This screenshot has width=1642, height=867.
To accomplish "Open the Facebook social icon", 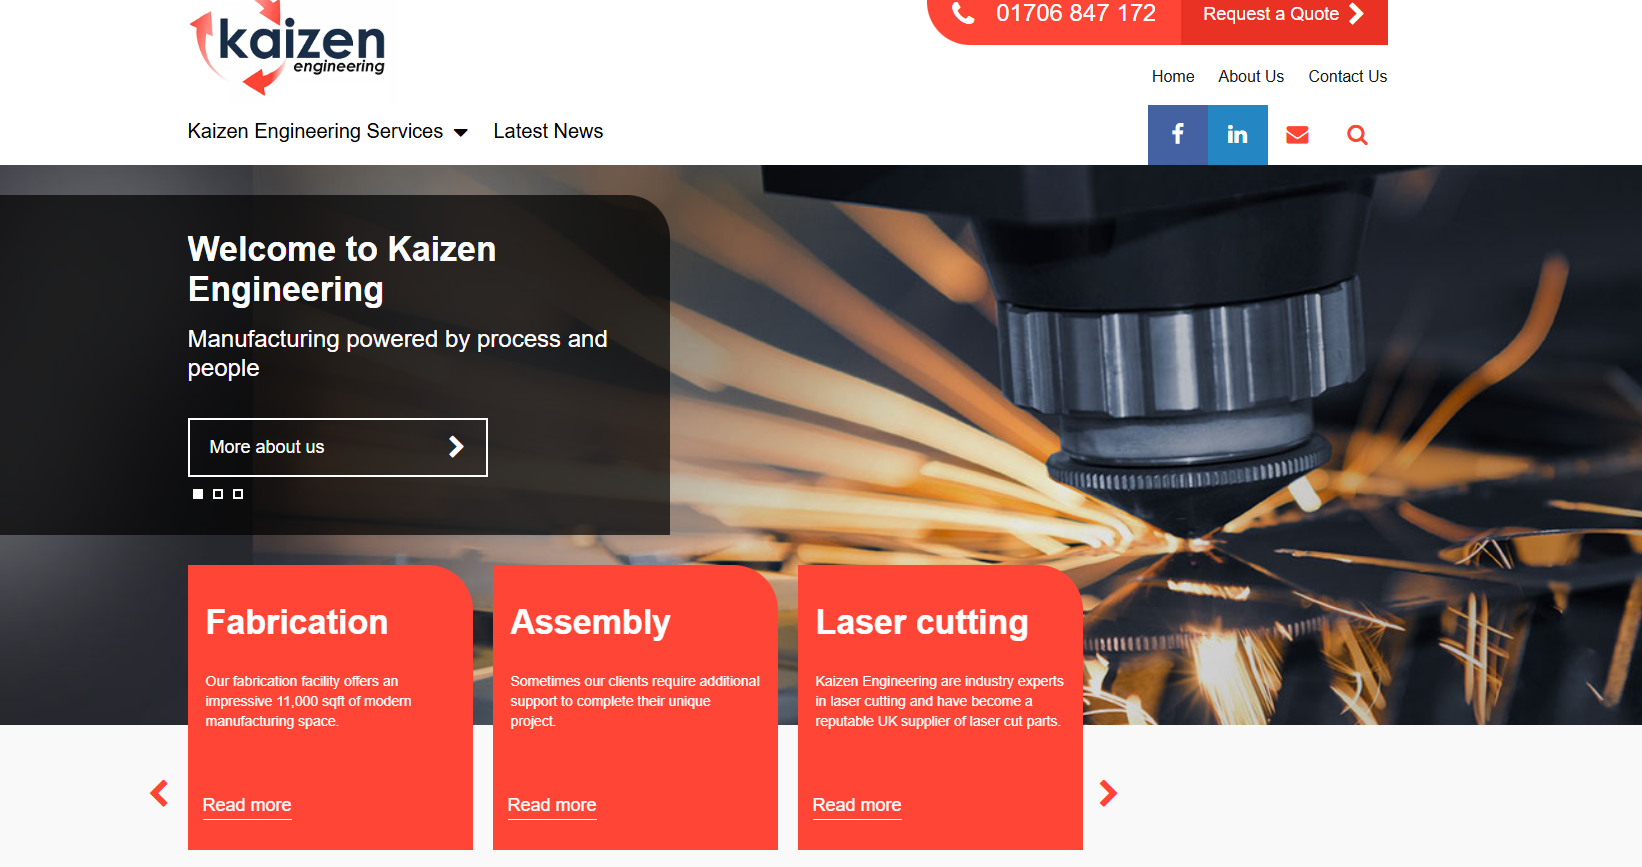I will click(x=1177, y=135).
